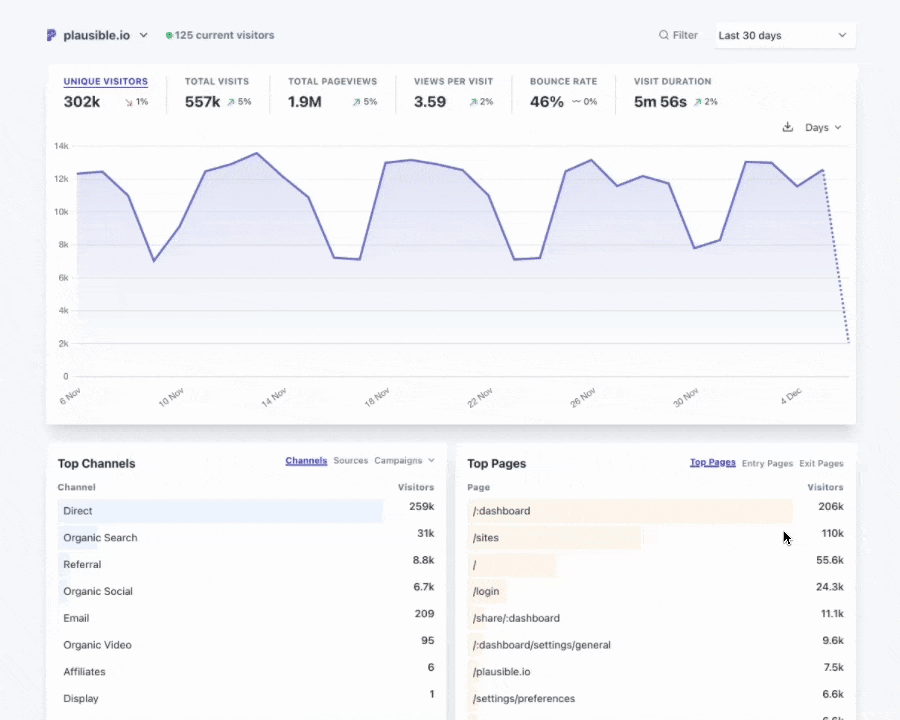Download chart data via download icon

[x=787, y=127]
